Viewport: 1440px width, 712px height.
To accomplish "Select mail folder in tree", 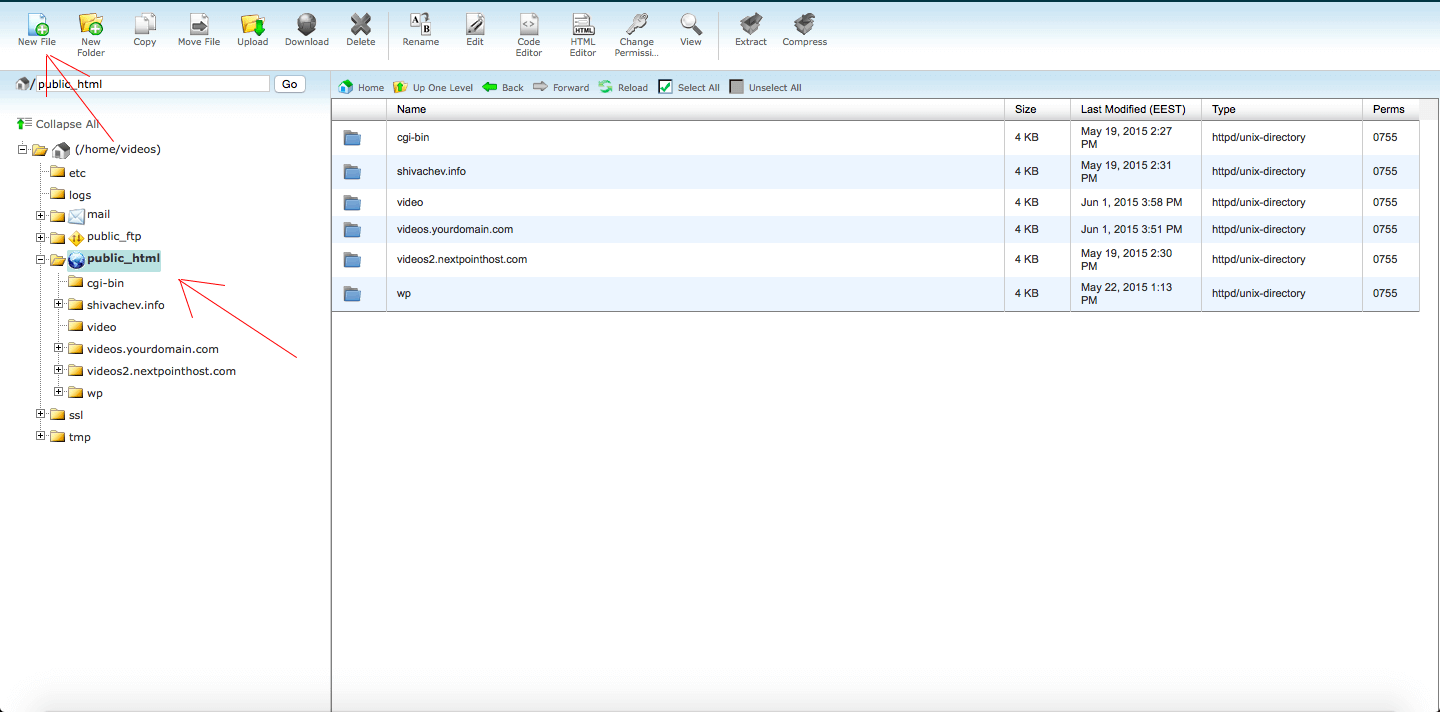I will [98, 214].
